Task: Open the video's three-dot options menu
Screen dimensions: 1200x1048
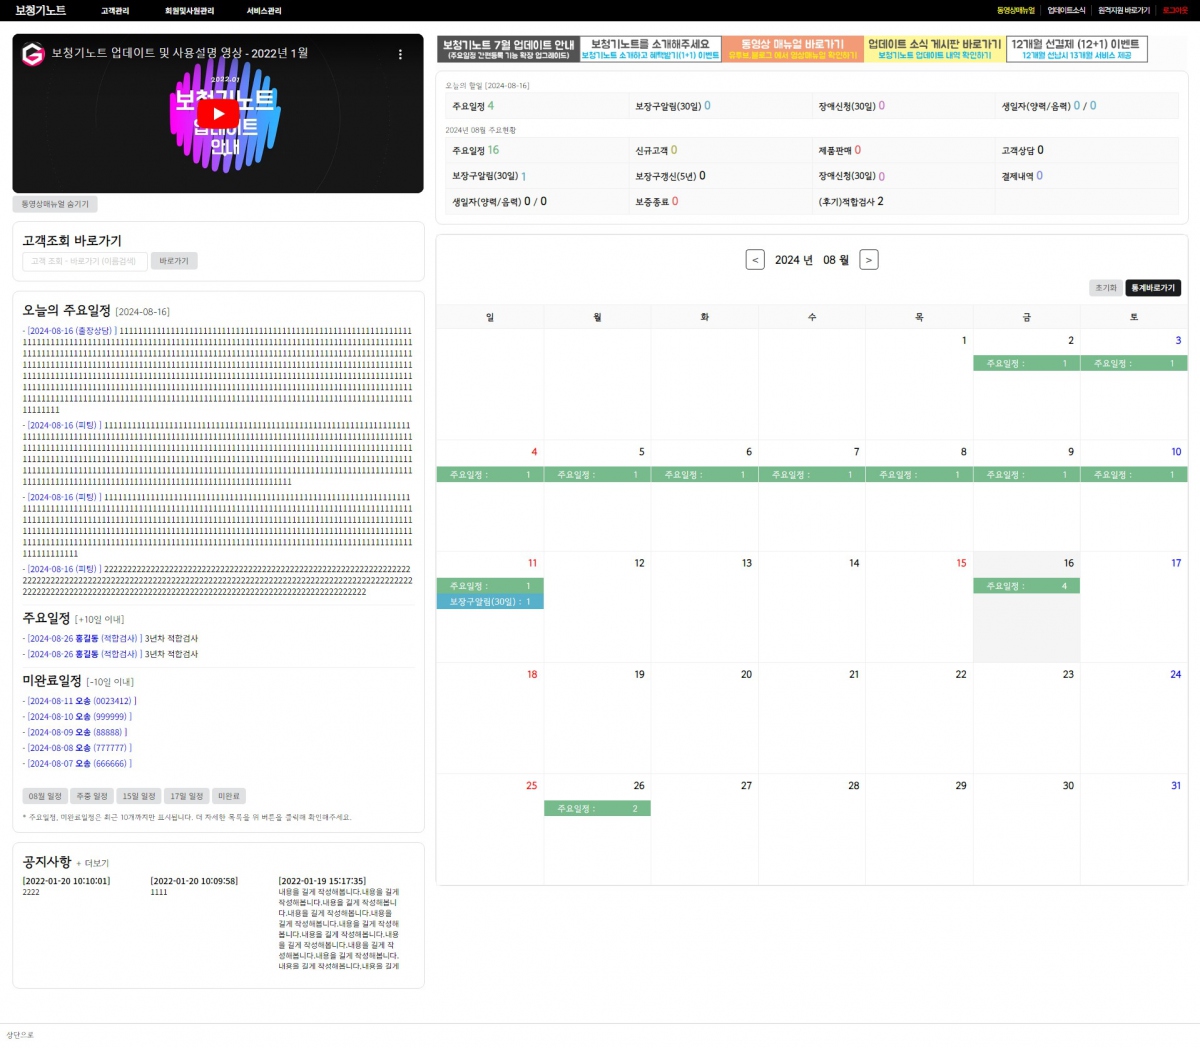Action: pos(400,55)
